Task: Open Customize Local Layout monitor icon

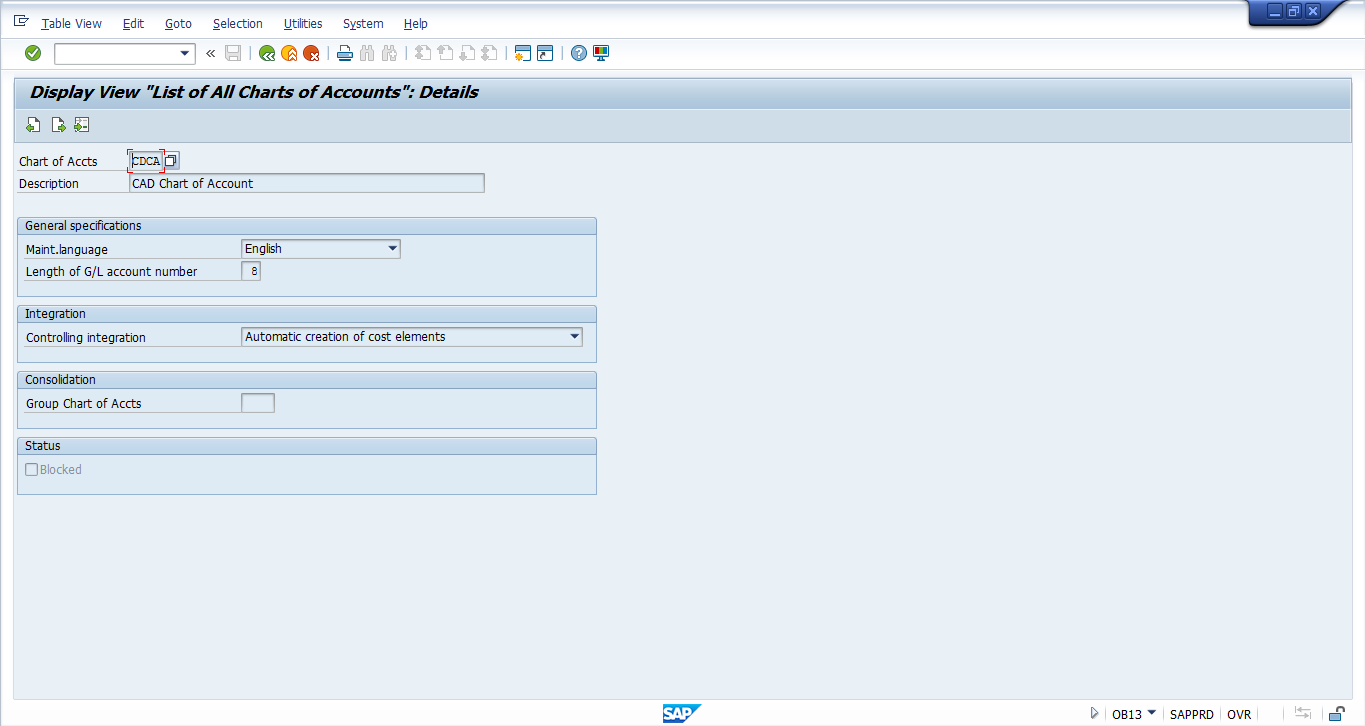Action: (601, 53)
